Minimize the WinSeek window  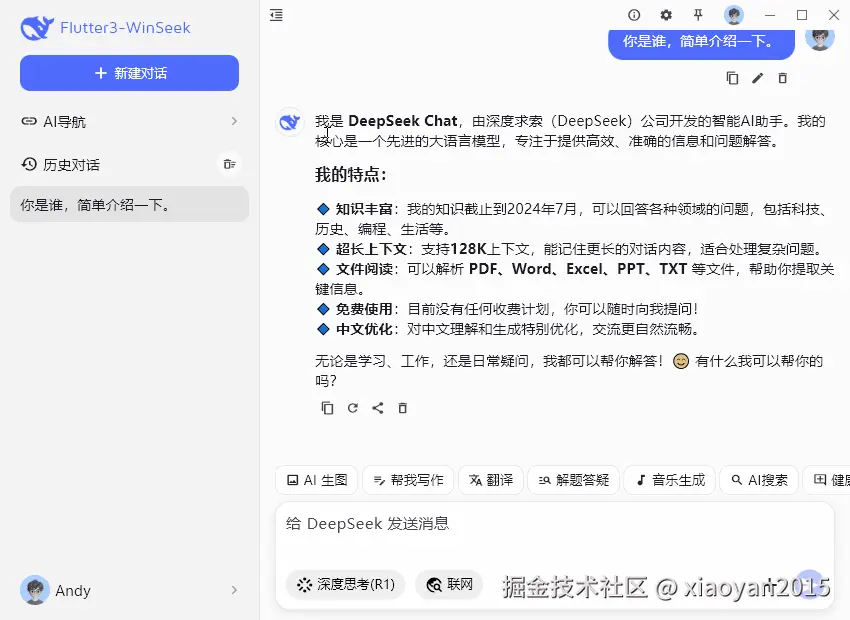[x=770, y=15]
